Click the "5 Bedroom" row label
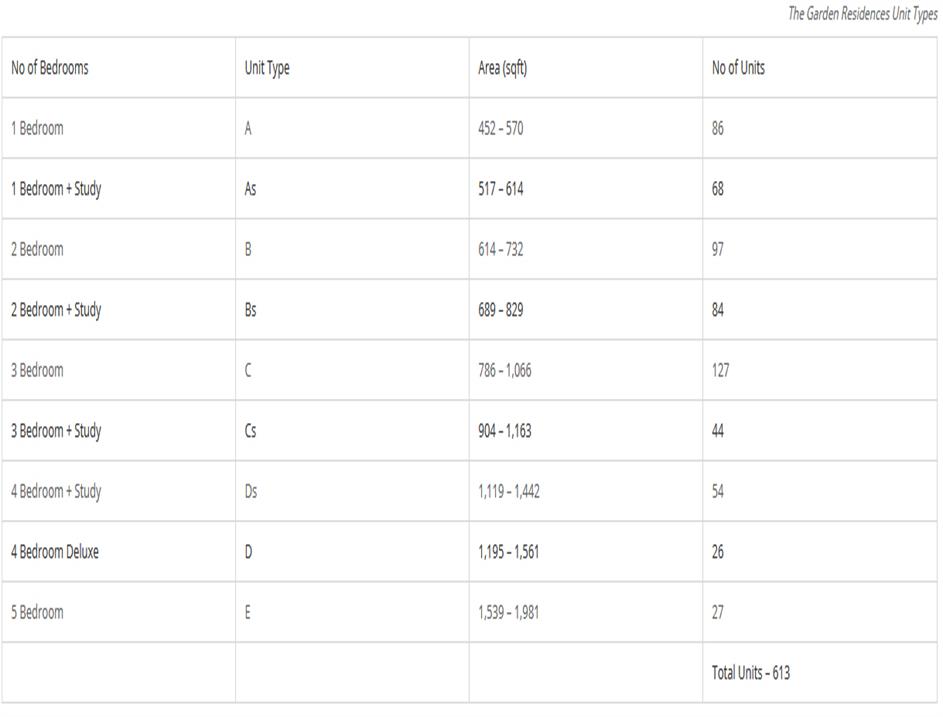This screenshot has width=943, height=717. pos(37,612)
